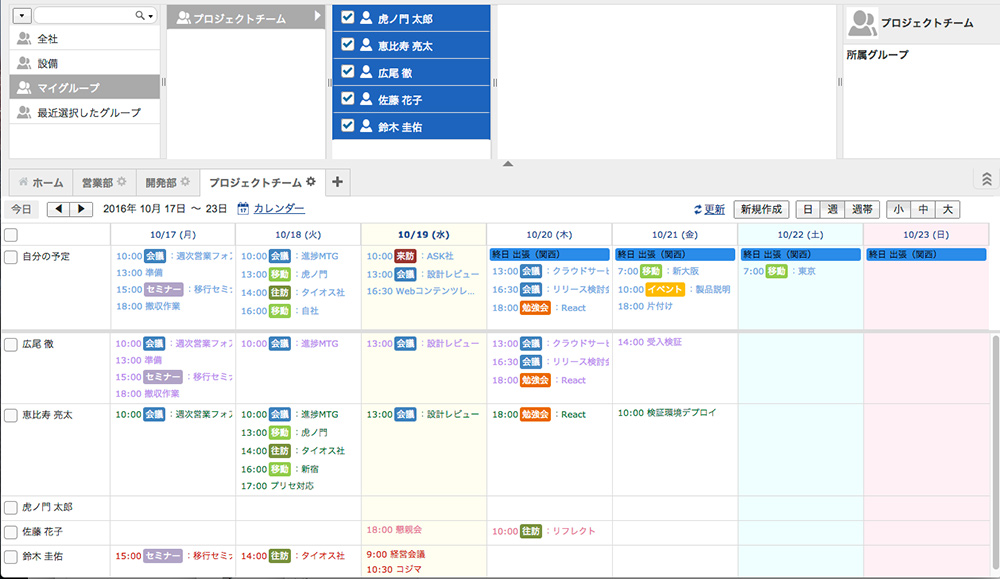Click the gear icon on プロジェクトチーム tab
Screen dimensions: 1000x579
click(x=311, y=182)
